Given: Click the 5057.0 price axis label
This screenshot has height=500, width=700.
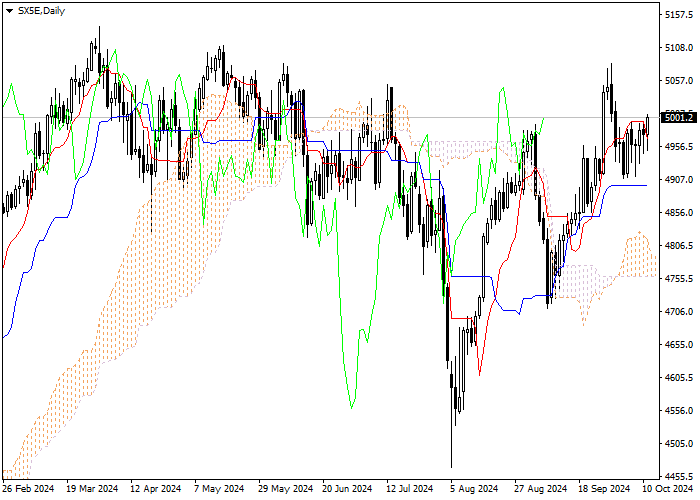Looking at the screenshot, I should 679,81.
